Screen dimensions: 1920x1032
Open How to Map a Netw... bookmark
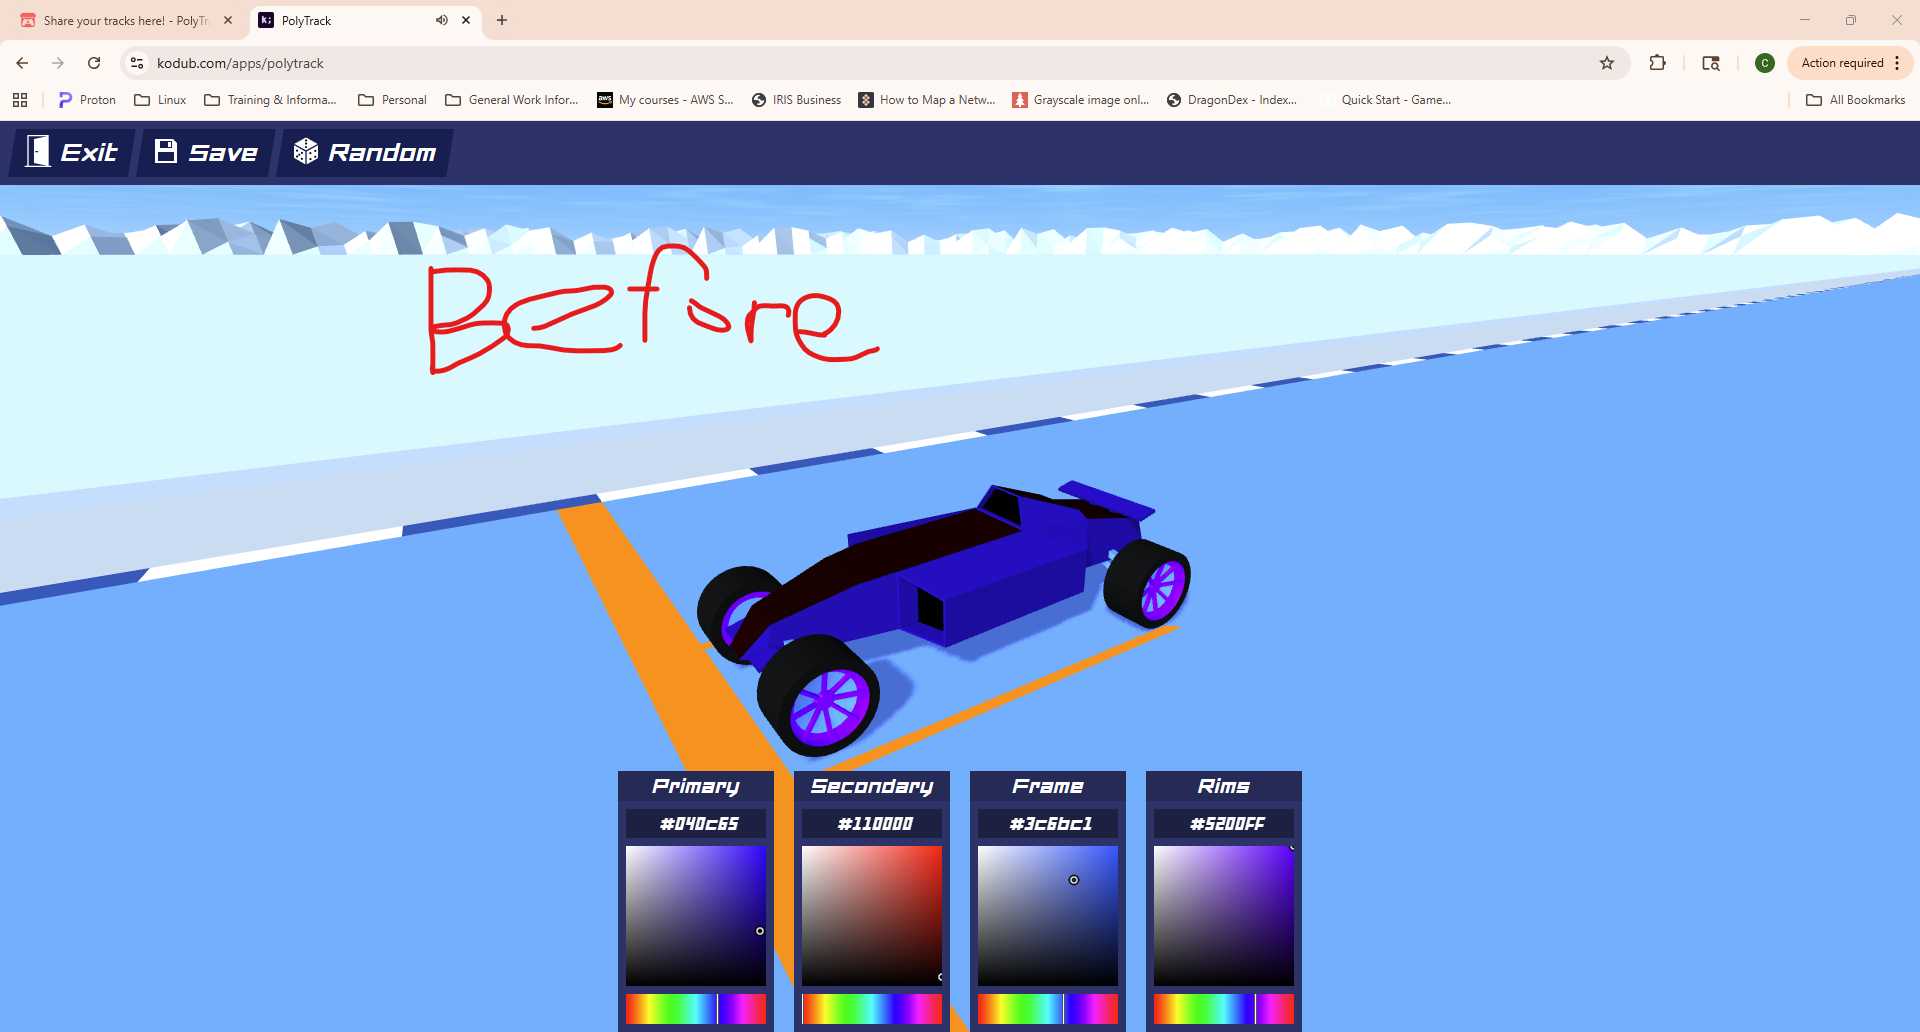click(x=927, y=100)
